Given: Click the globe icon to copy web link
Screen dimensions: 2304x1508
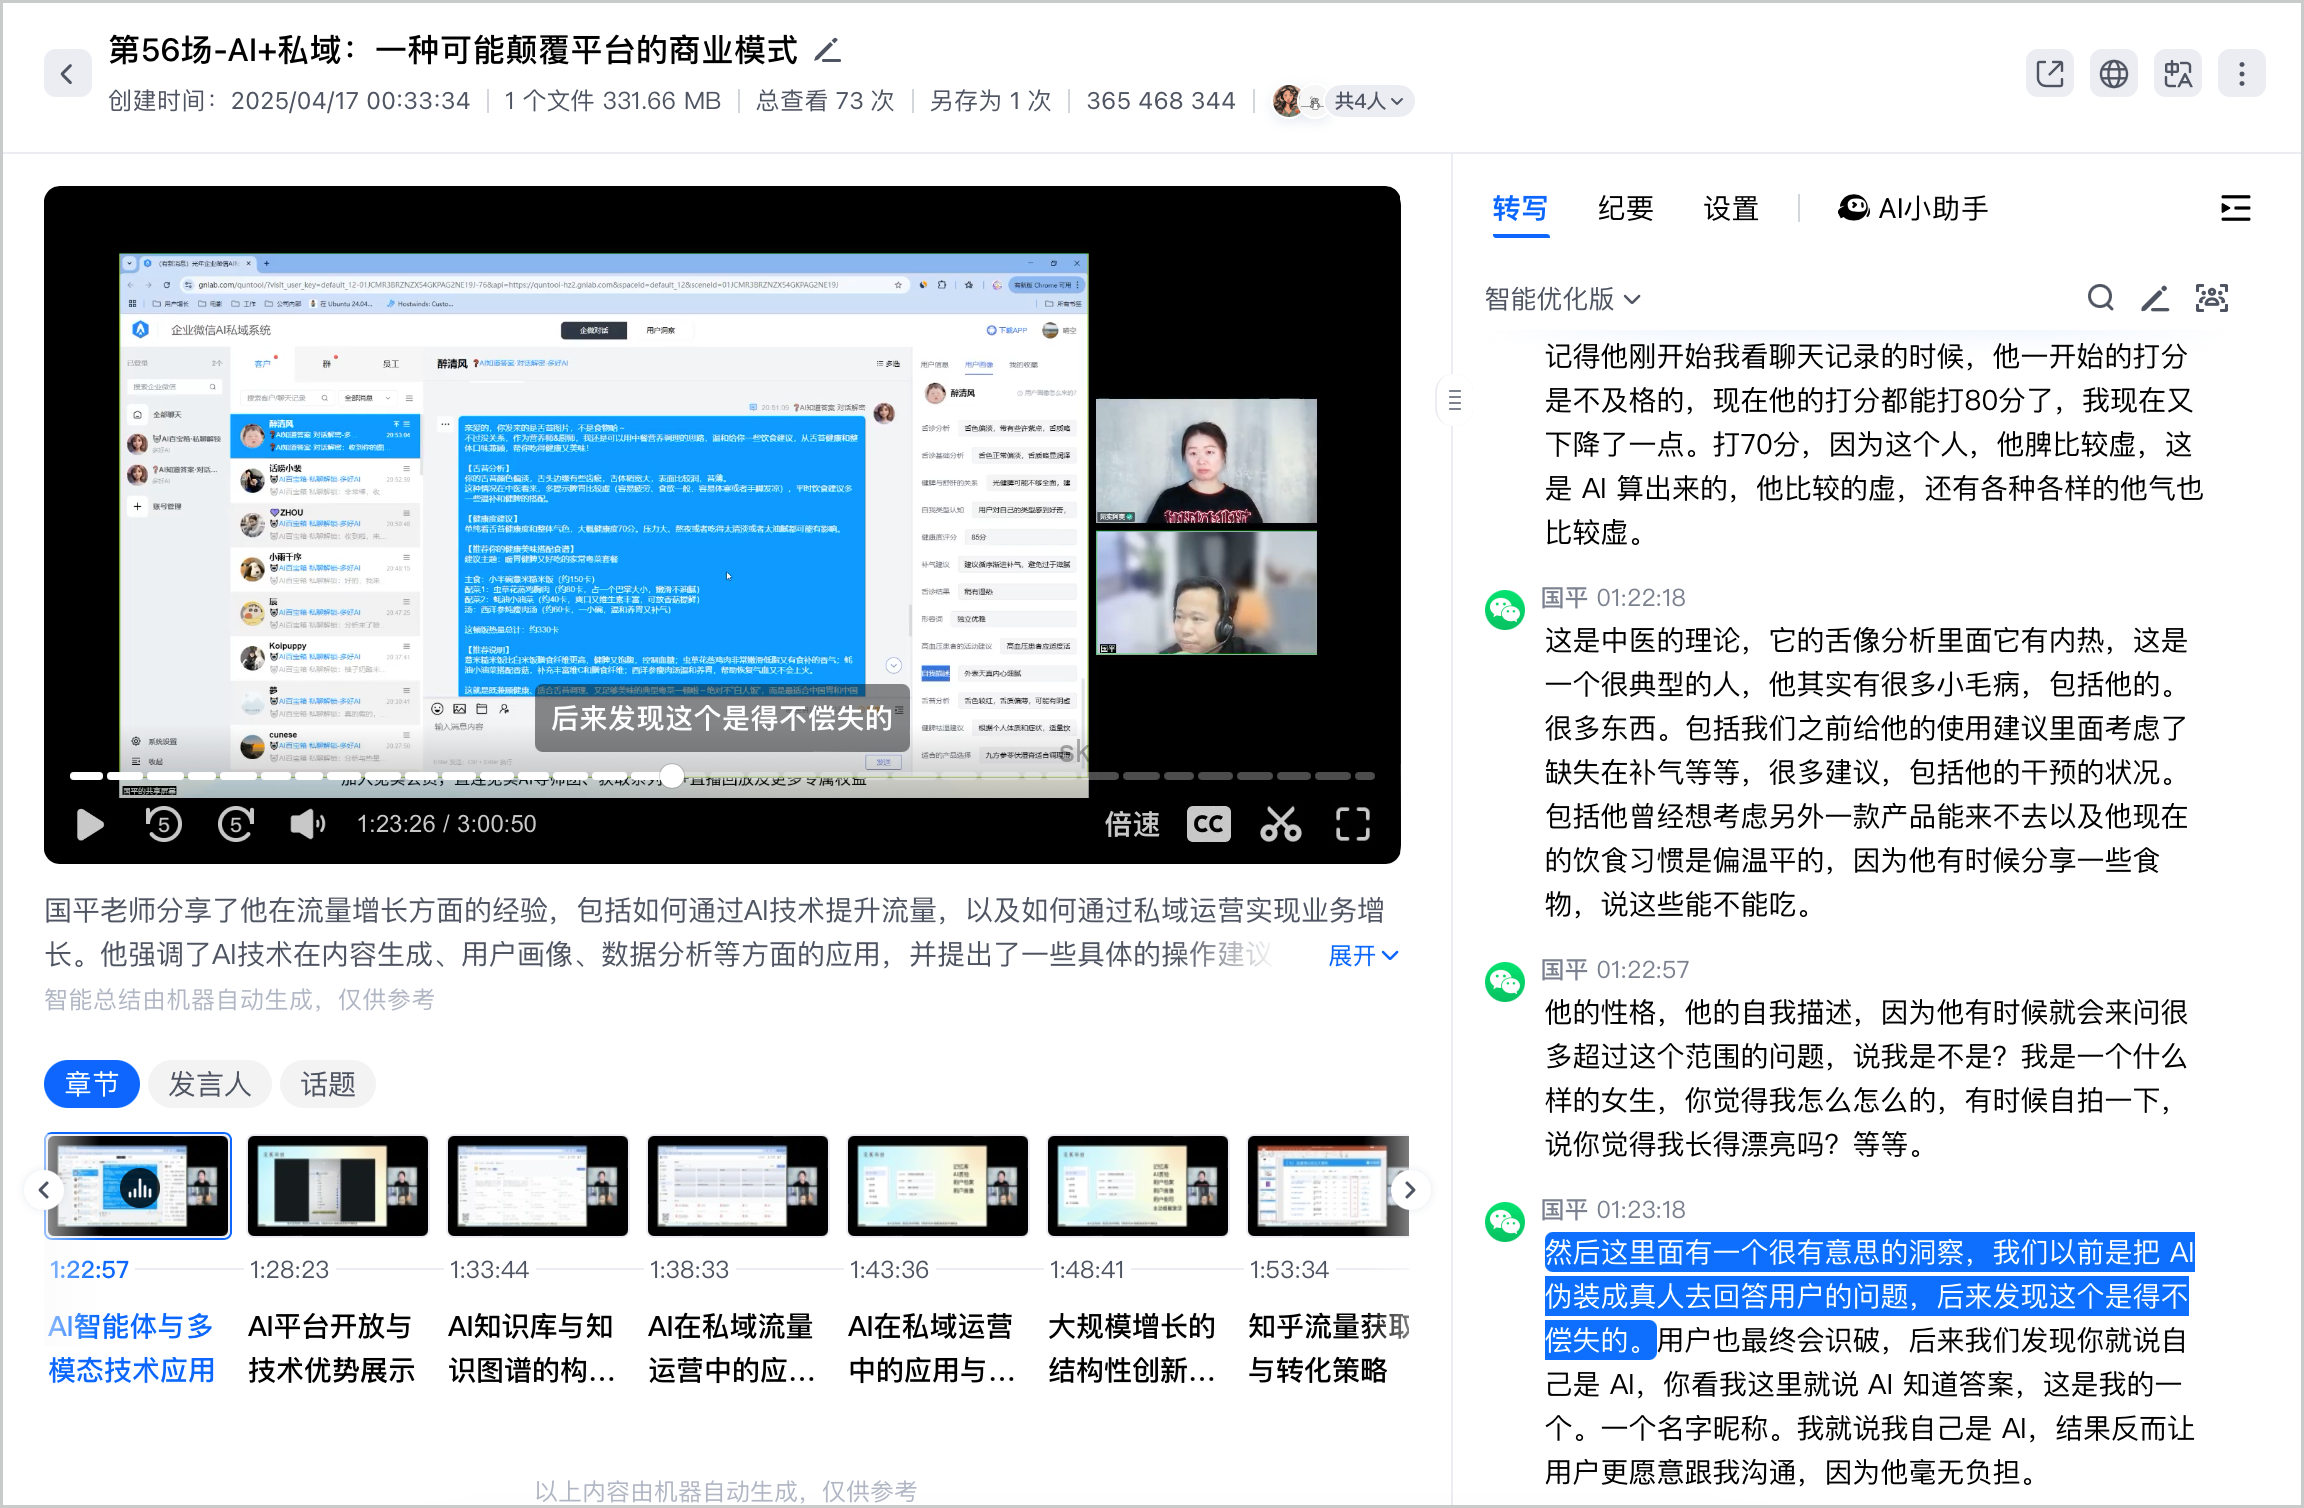Looking at the screenshot, I should (x=2114, y=73).
